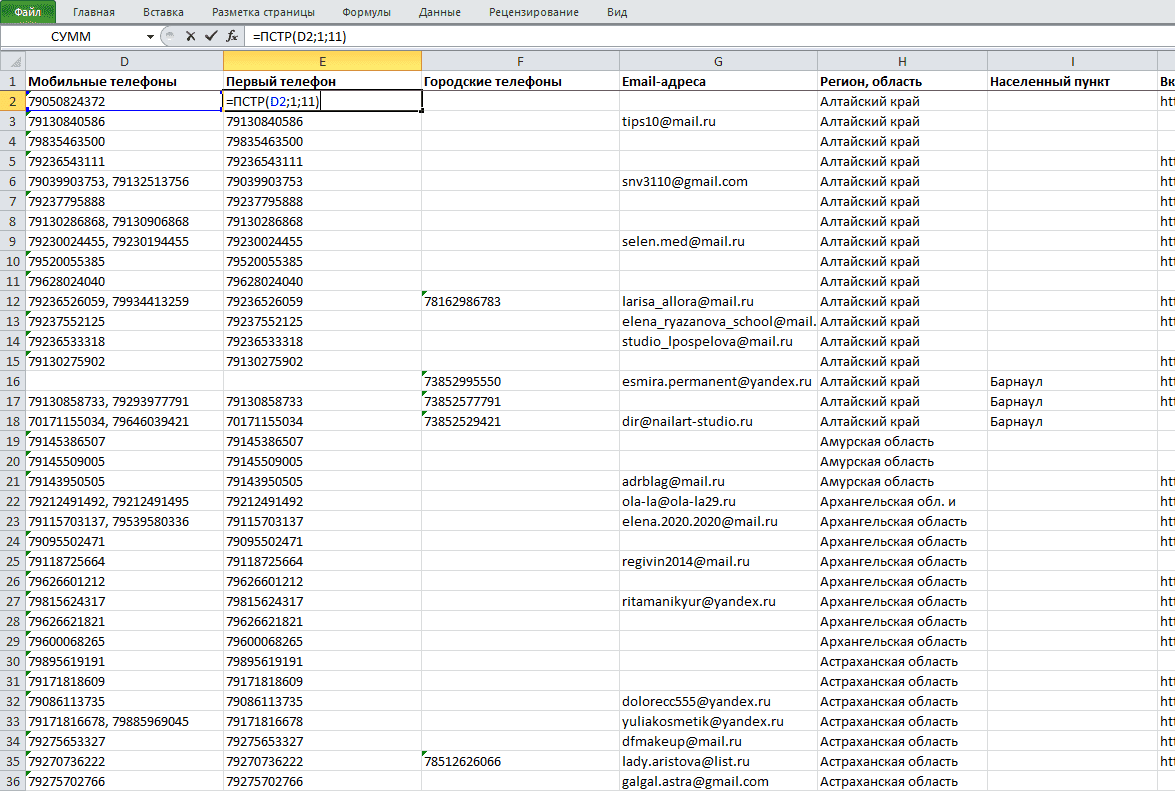
Task: Select cell with 78162986783 number
Action: coord(520,301)
